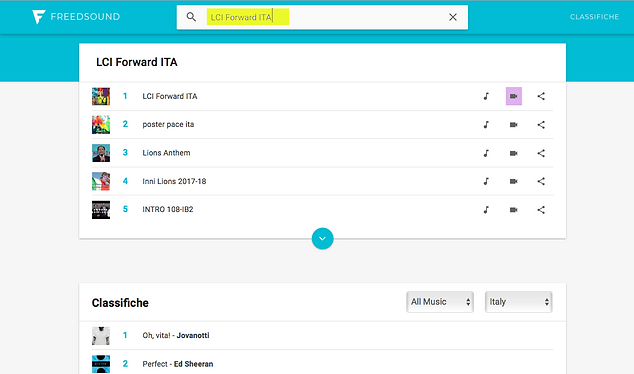Clear the search field with the X icon
Screen dimensions: 634x374
(x=453, y=17)
